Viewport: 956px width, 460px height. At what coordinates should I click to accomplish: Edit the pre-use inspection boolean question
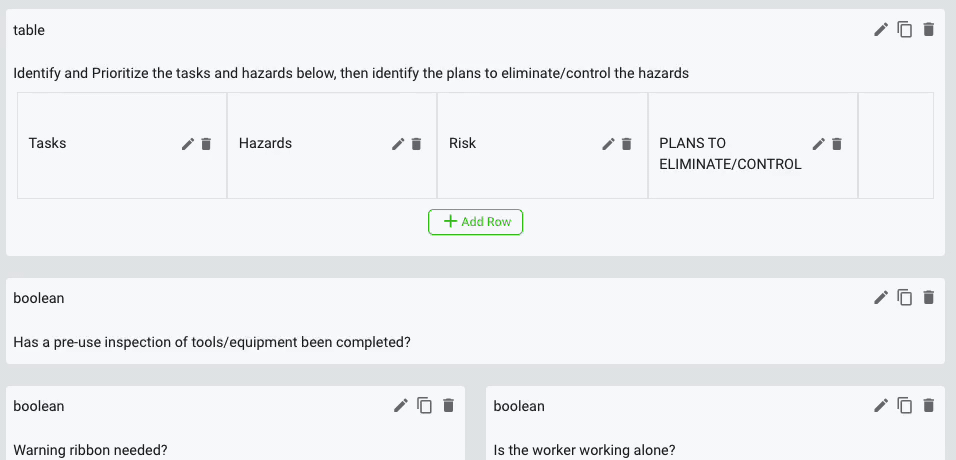pos(881,297)
